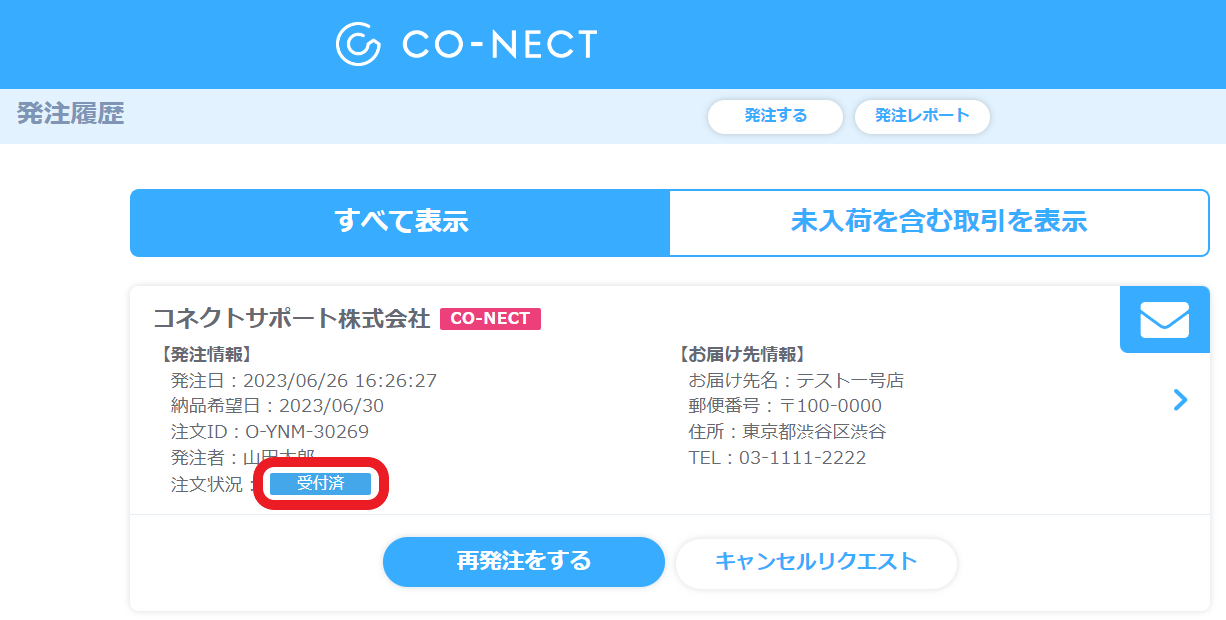This screenshot has height=620, width=1226.
Task: Expand order details with the right chevron
Action: pyautogui.click(x=1181, y=401)
